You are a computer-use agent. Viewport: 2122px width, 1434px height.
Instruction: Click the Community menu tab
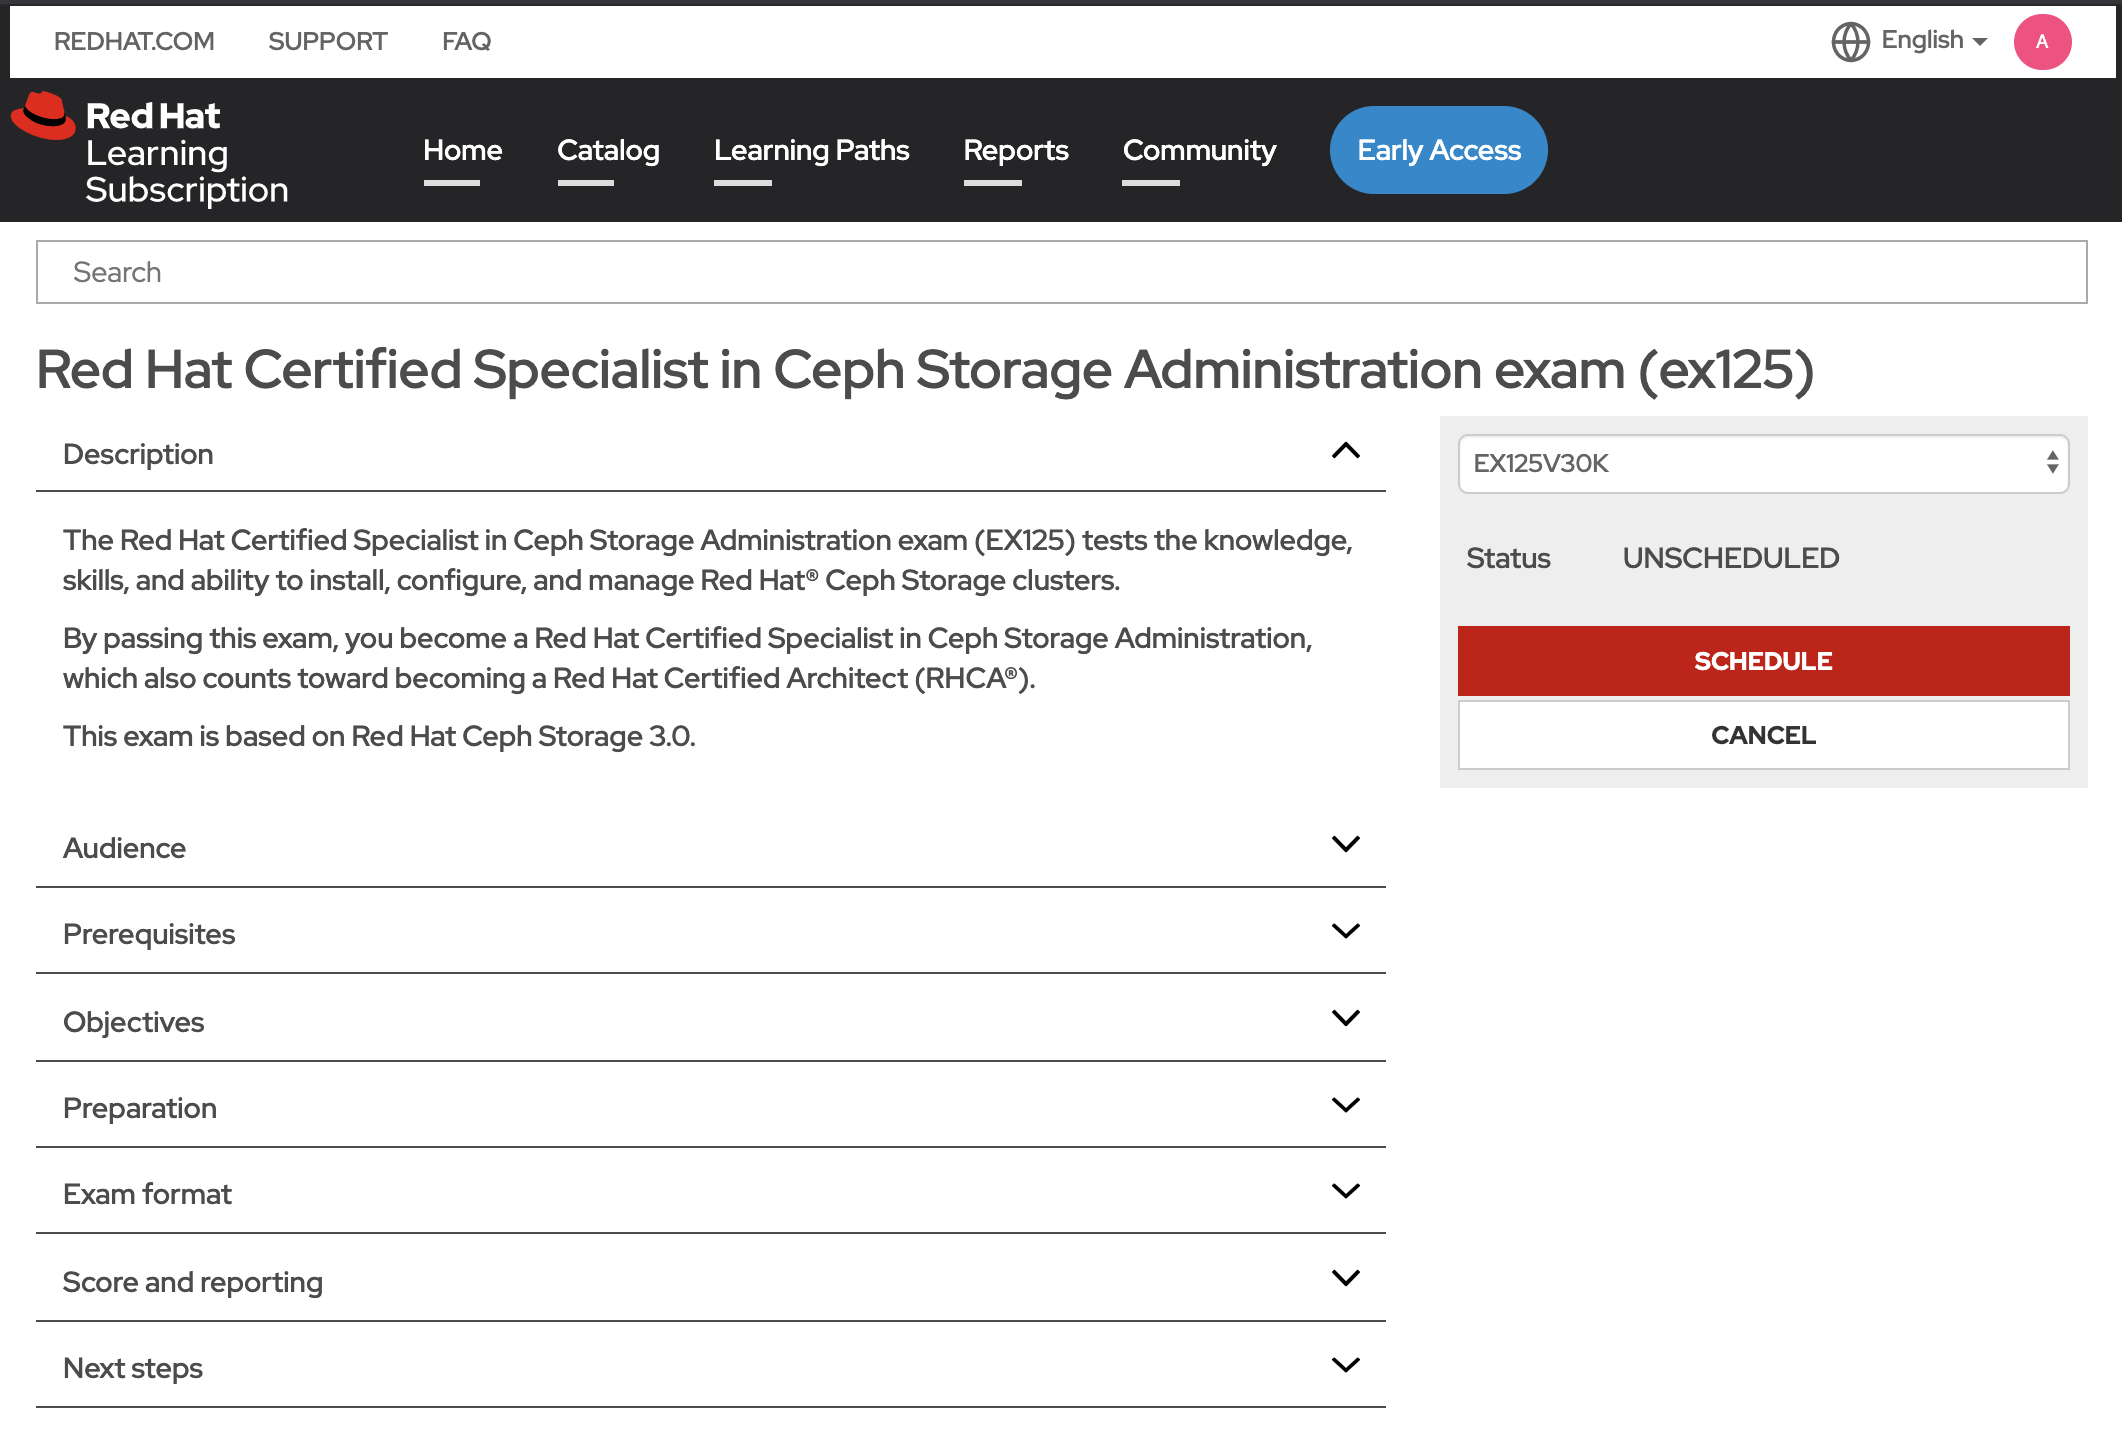(1199, 149)
